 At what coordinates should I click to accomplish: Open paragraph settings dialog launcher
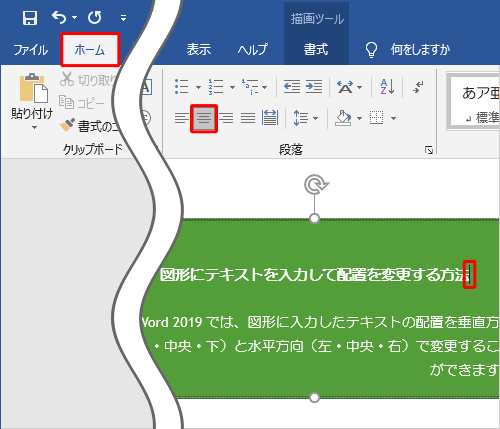429,150
